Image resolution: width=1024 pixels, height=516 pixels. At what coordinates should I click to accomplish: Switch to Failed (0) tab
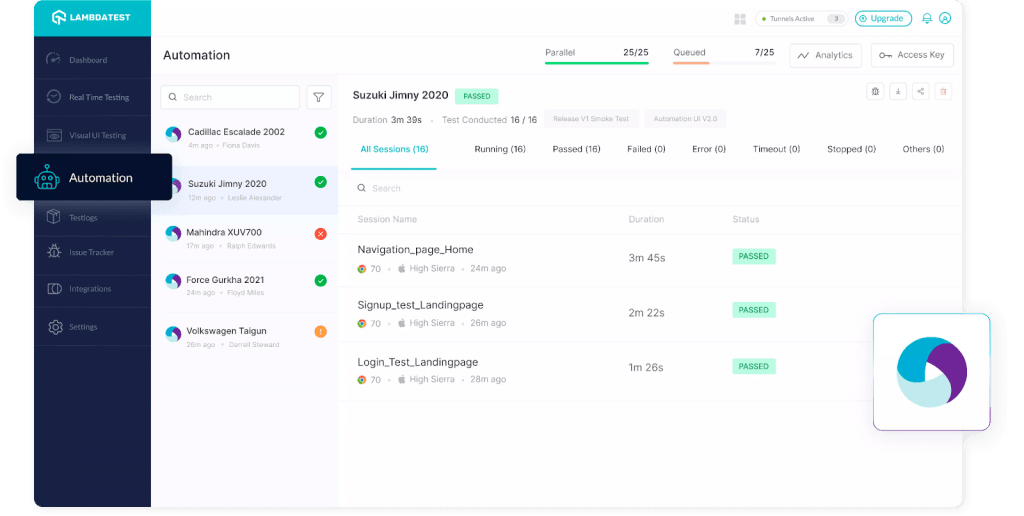pos(646,150)
